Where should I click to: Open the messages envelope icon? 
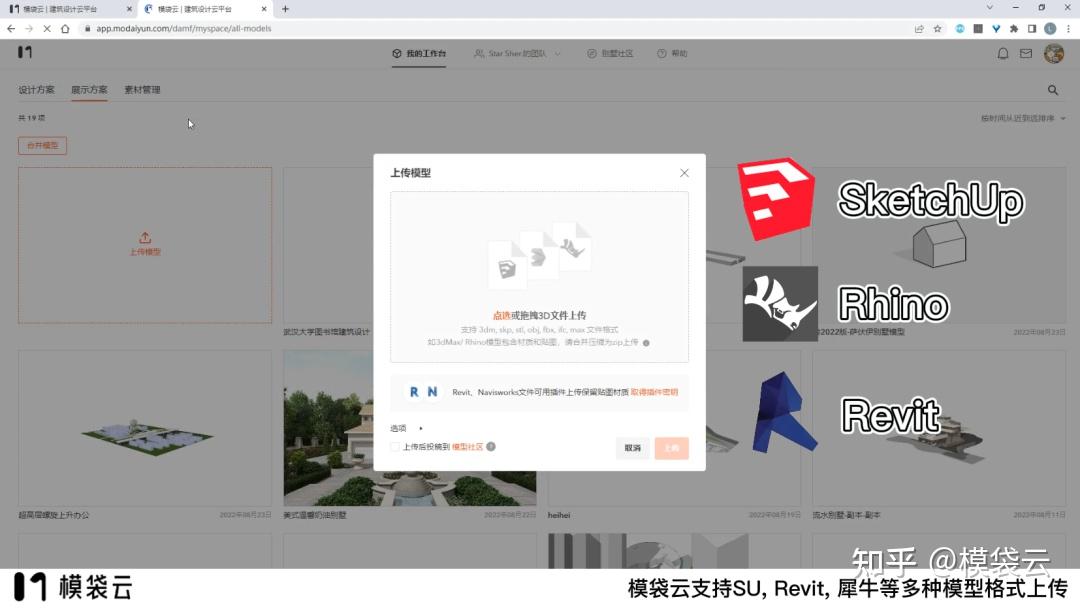(x=1026, y=54)
